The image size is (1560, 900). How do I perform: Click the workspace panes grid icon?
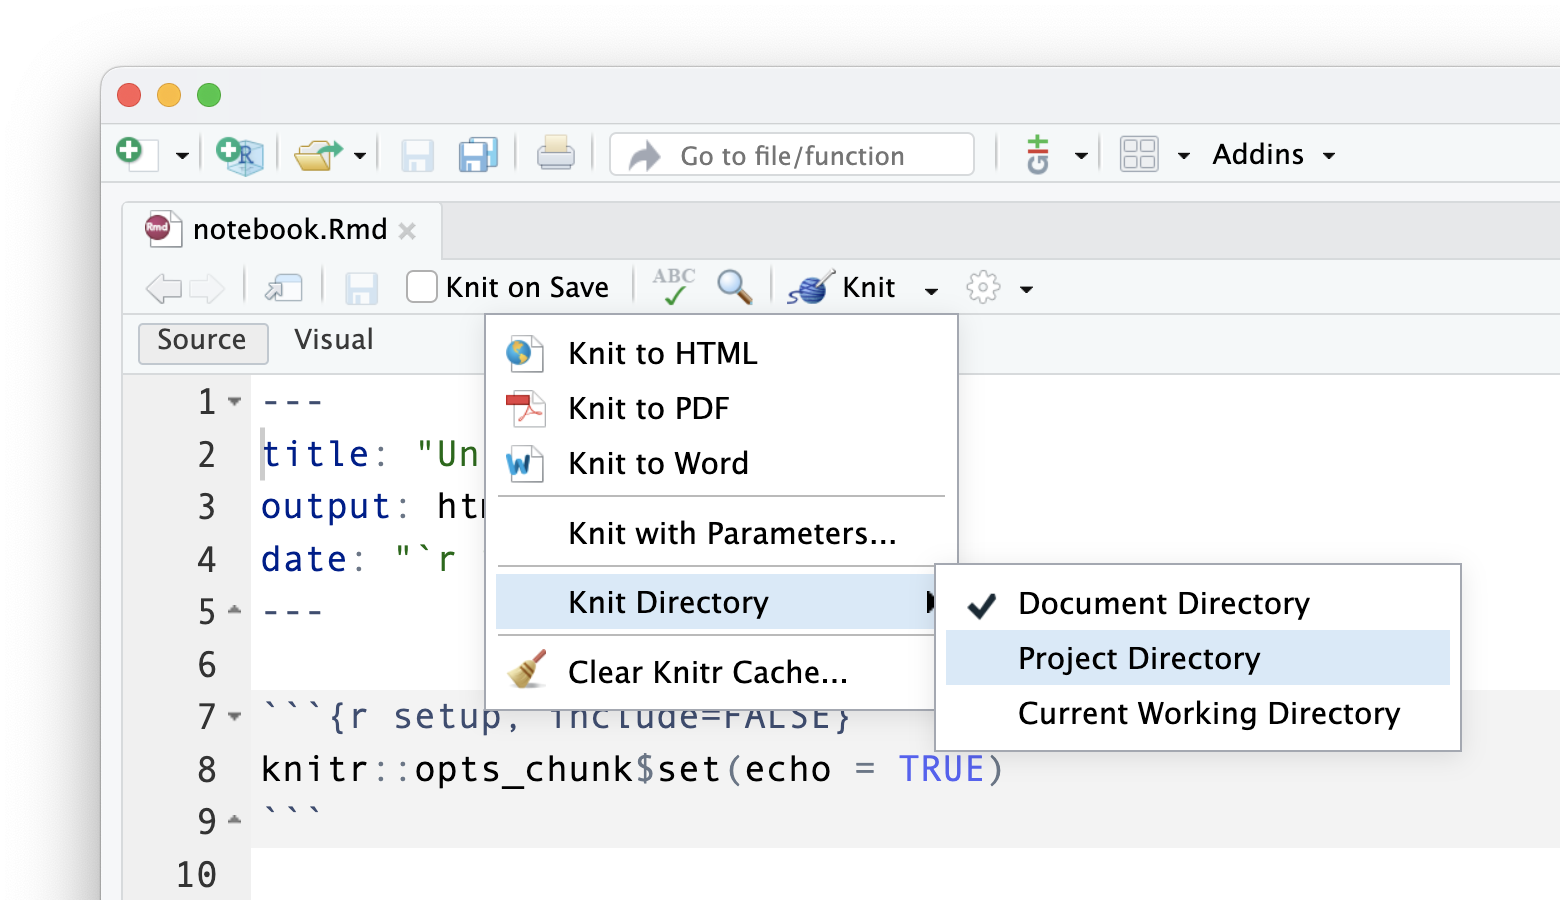[1139, 155]
